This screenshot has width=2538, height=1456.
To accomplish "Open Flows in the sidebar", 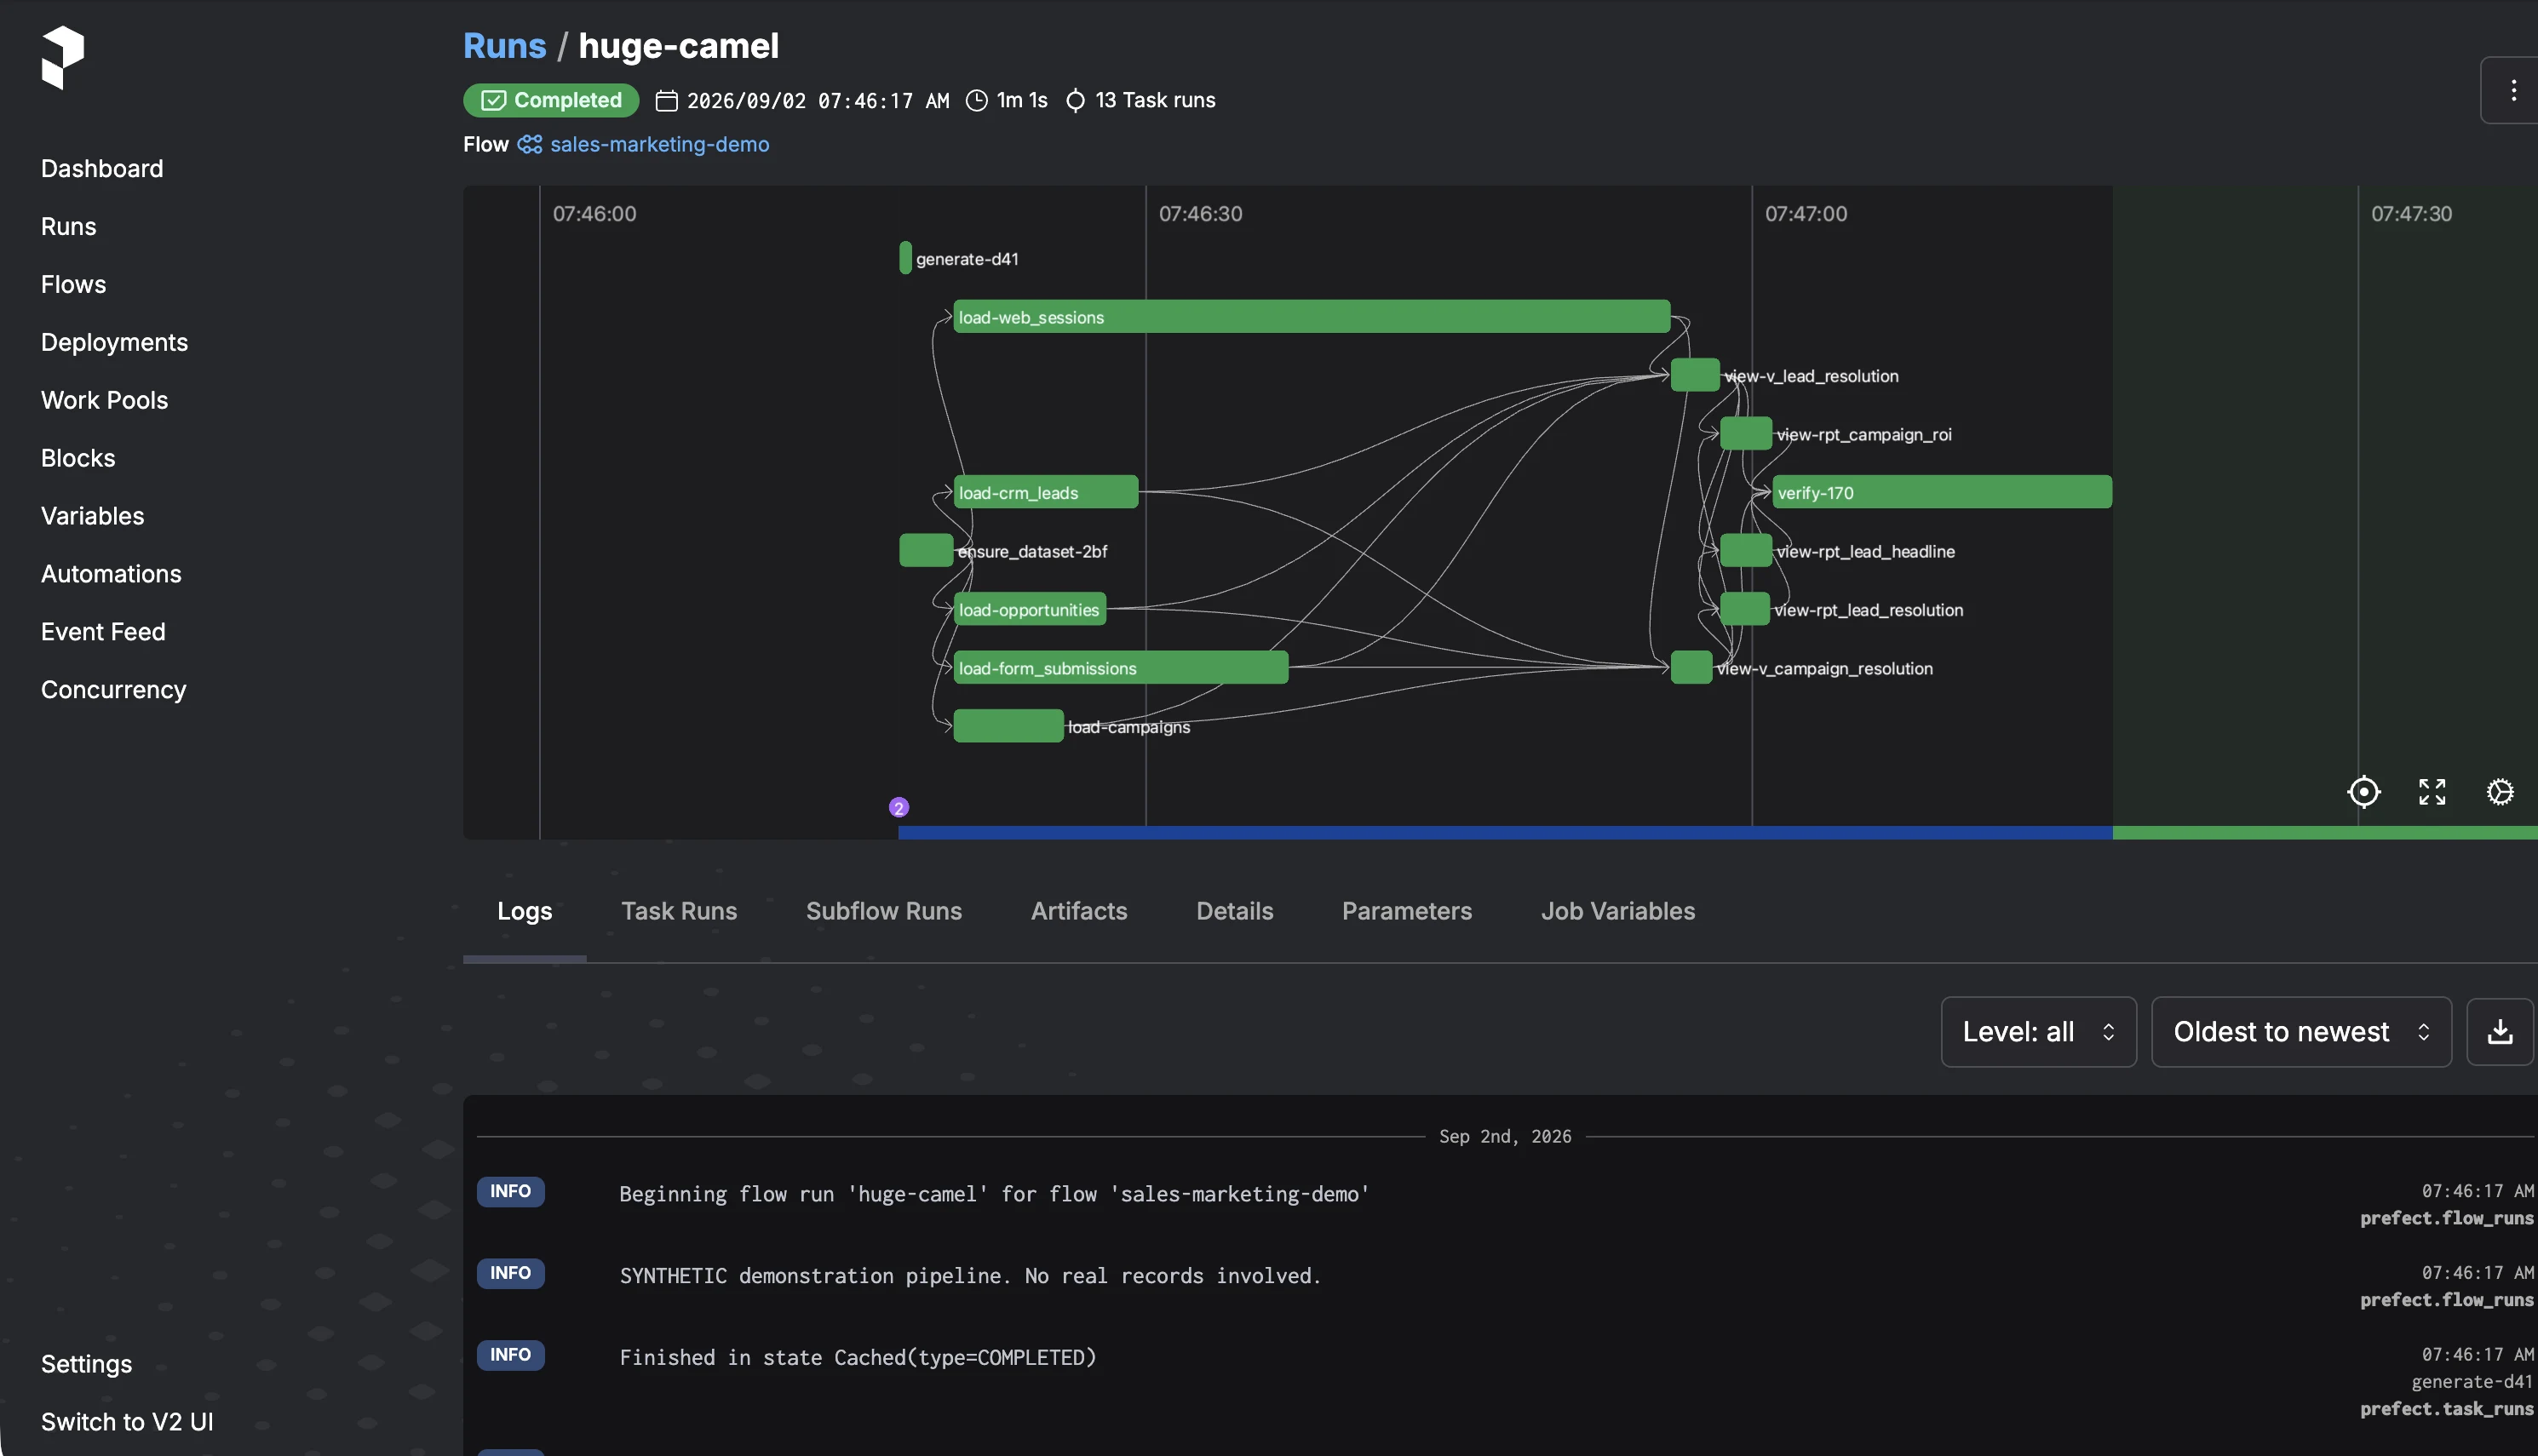I will [73, 284].
